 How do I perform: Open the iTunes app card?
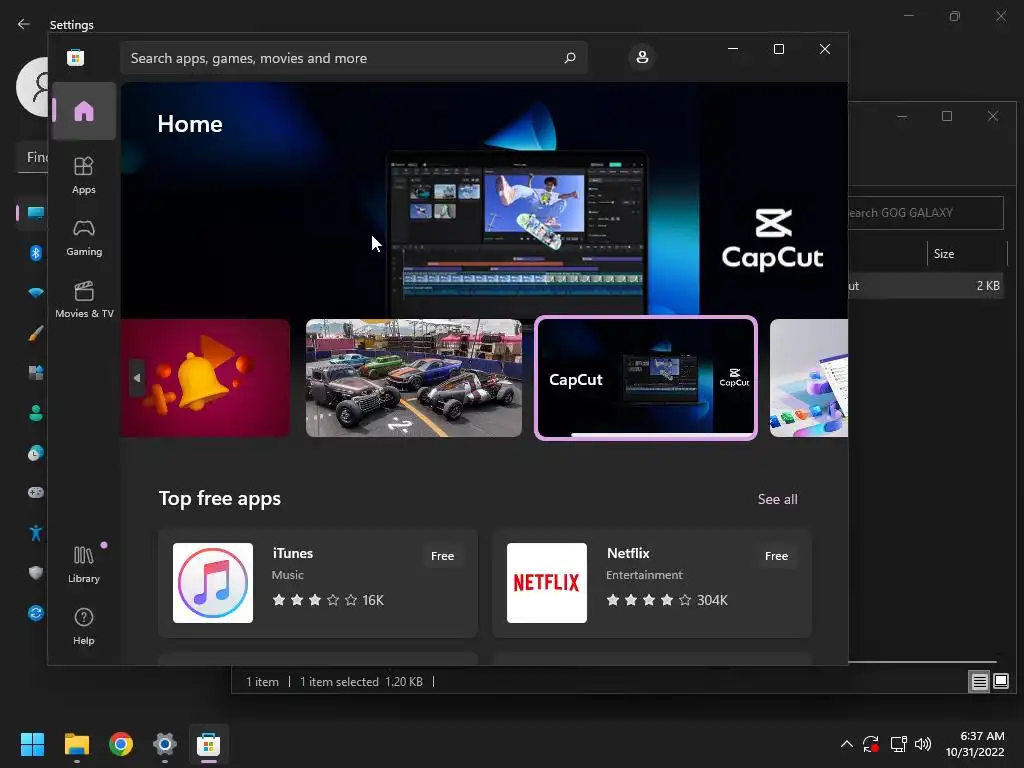[x=317, y=583]
